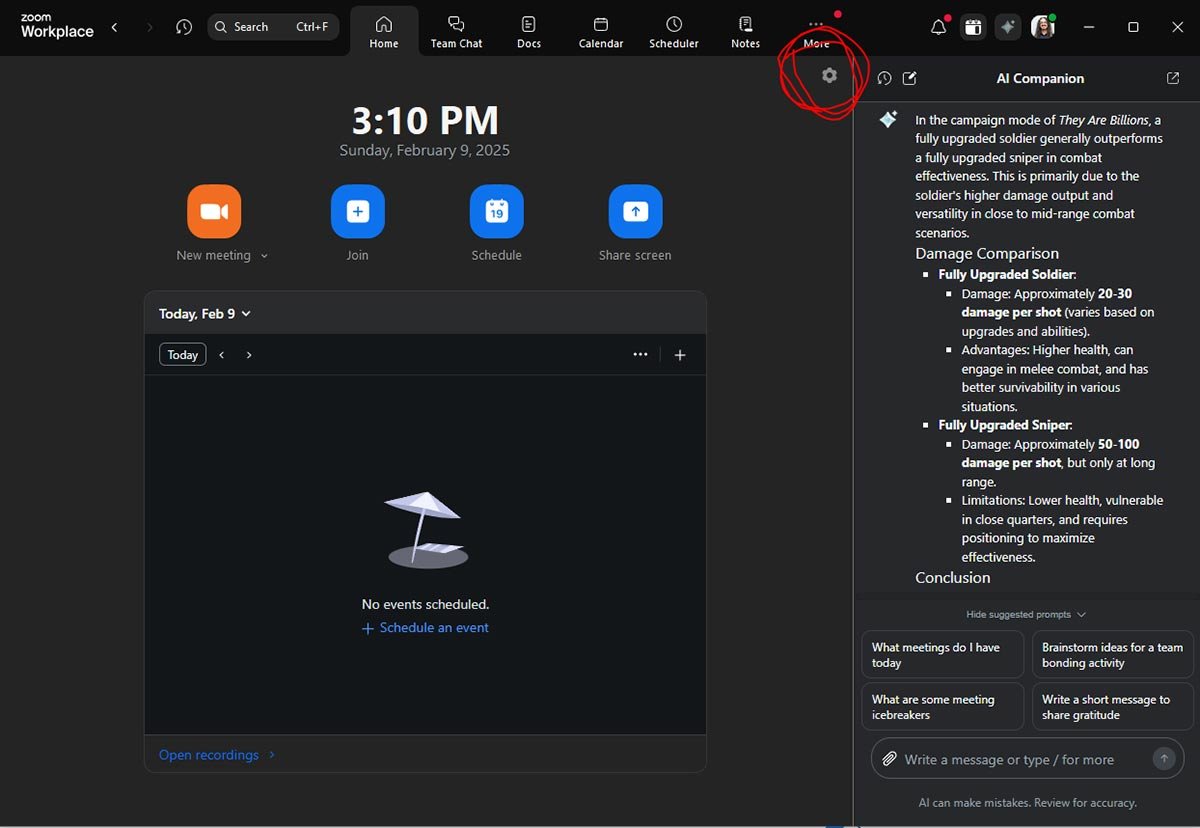1200x828 pixels.
Task: Click the 'Damage Comparison' heading
Action: [987, 253]
